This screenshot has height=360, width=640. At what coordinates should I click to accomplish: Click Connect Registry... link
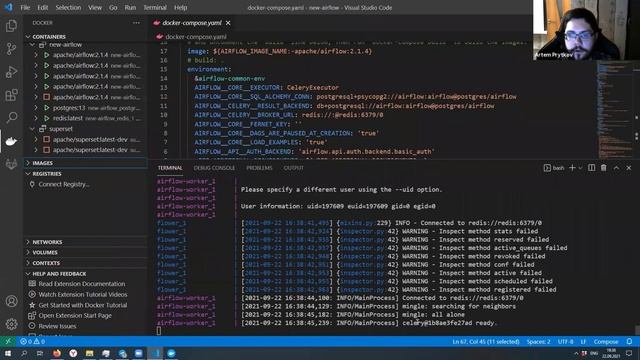pos(64,184)
